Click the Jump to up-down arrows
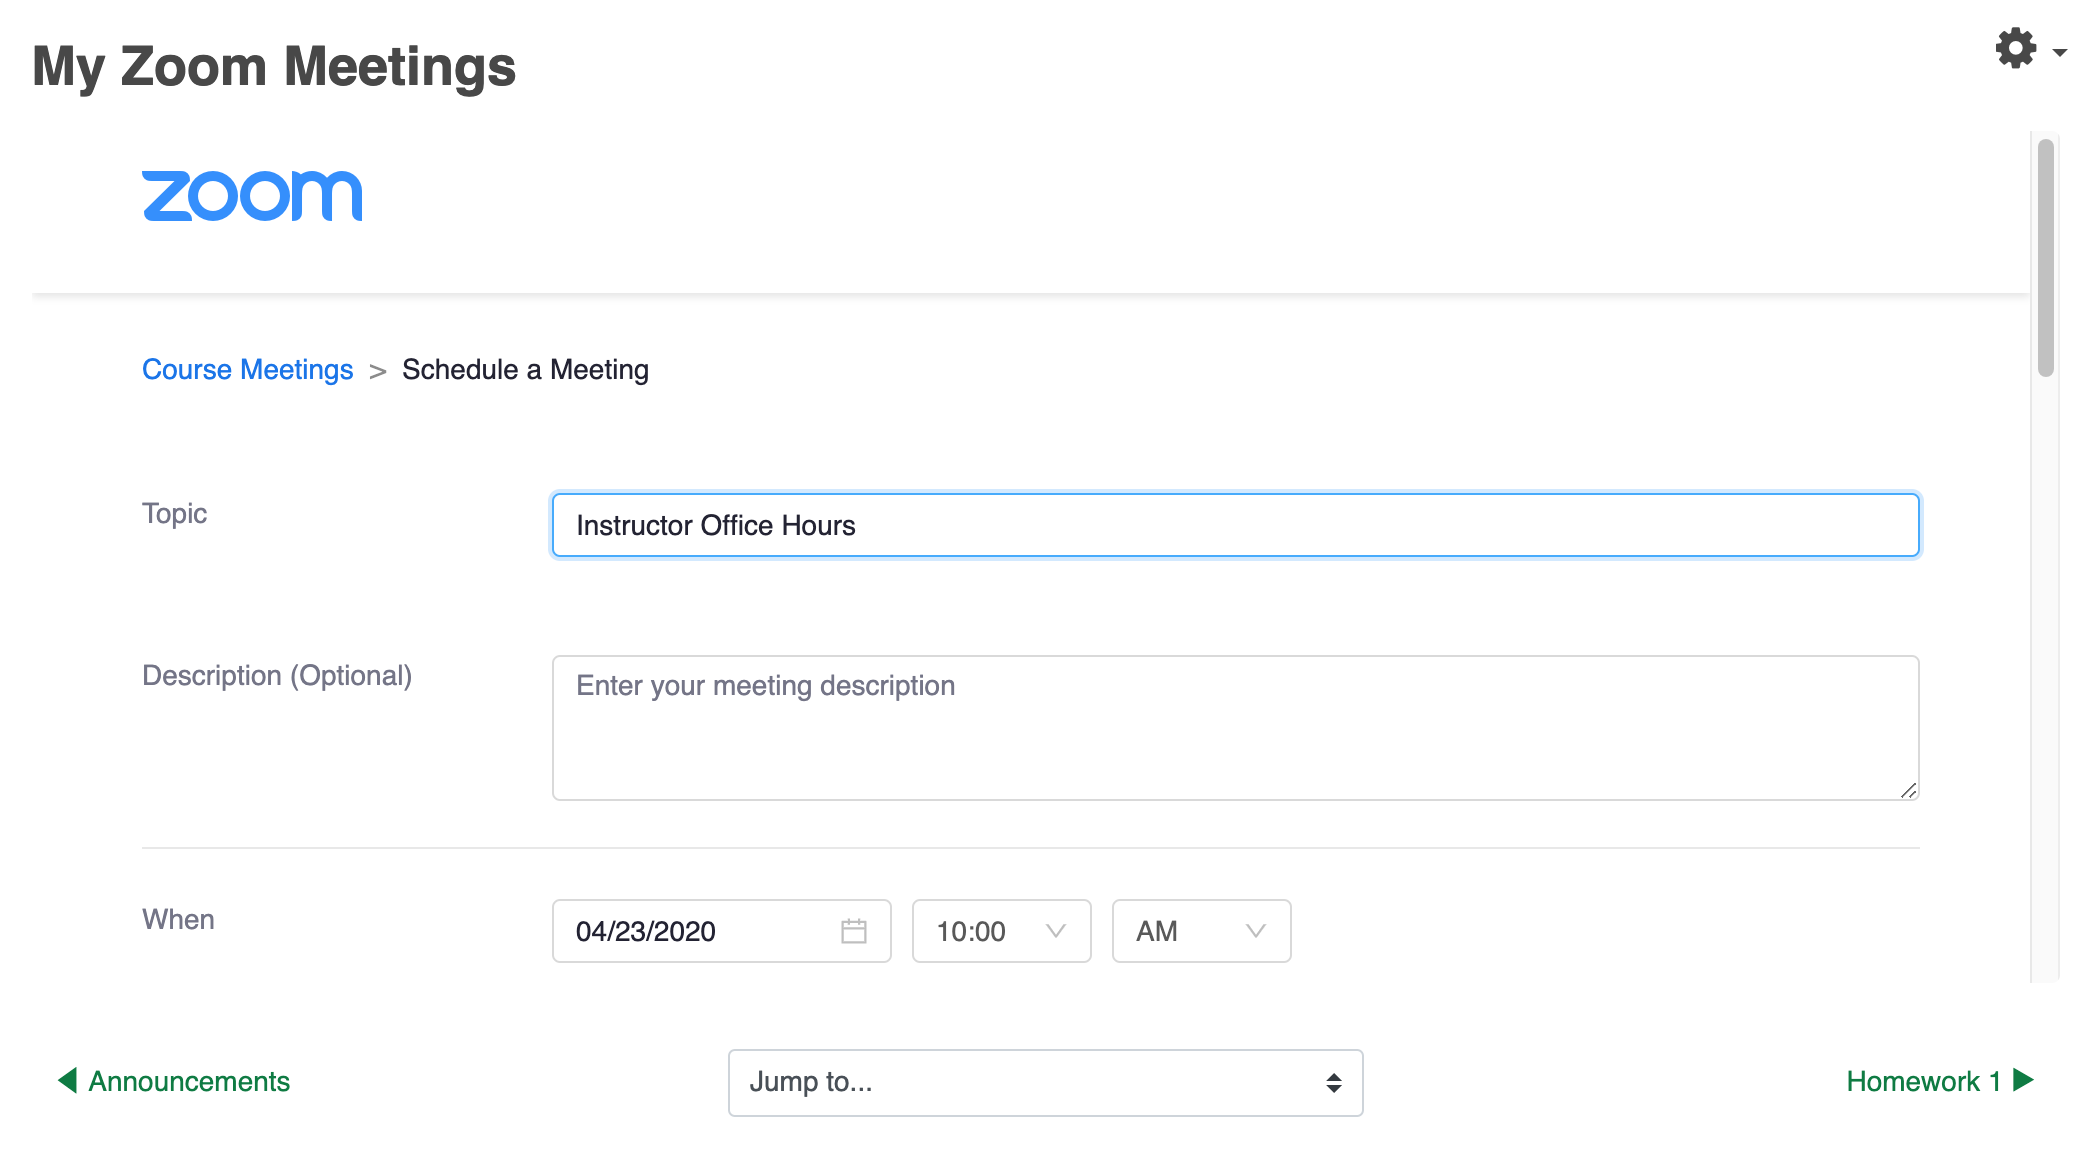 1333,1083
